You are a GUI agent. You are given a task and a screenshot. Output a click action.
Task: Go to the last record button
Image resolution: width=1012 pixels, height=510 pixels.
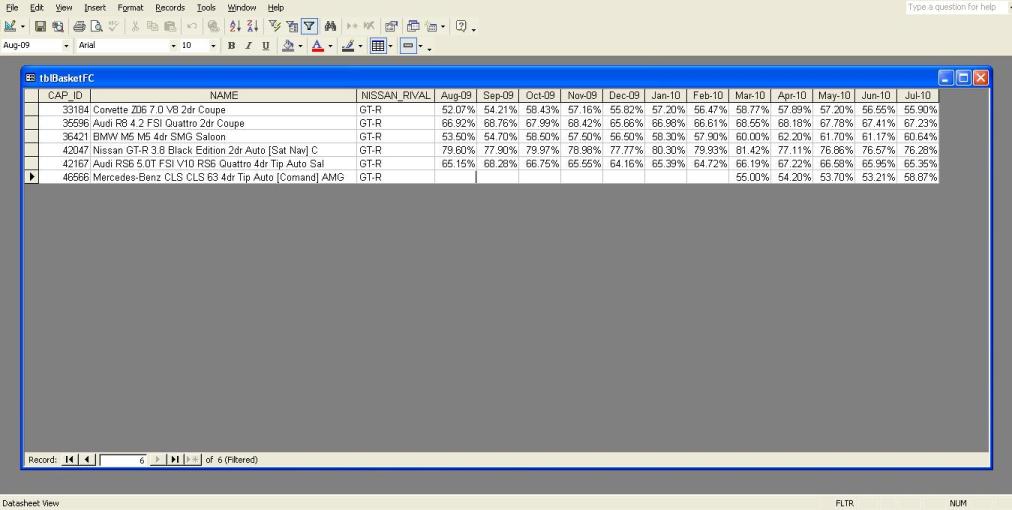174,460
